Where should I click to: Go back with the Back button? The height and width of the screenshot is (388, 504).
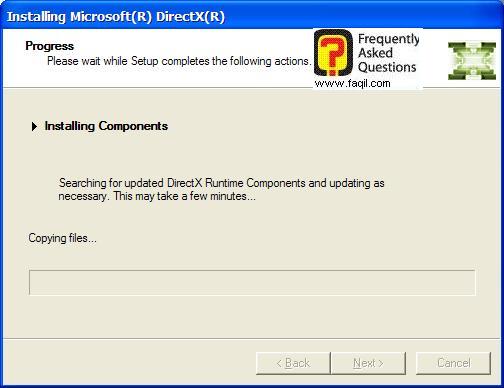tap(293, 363)
